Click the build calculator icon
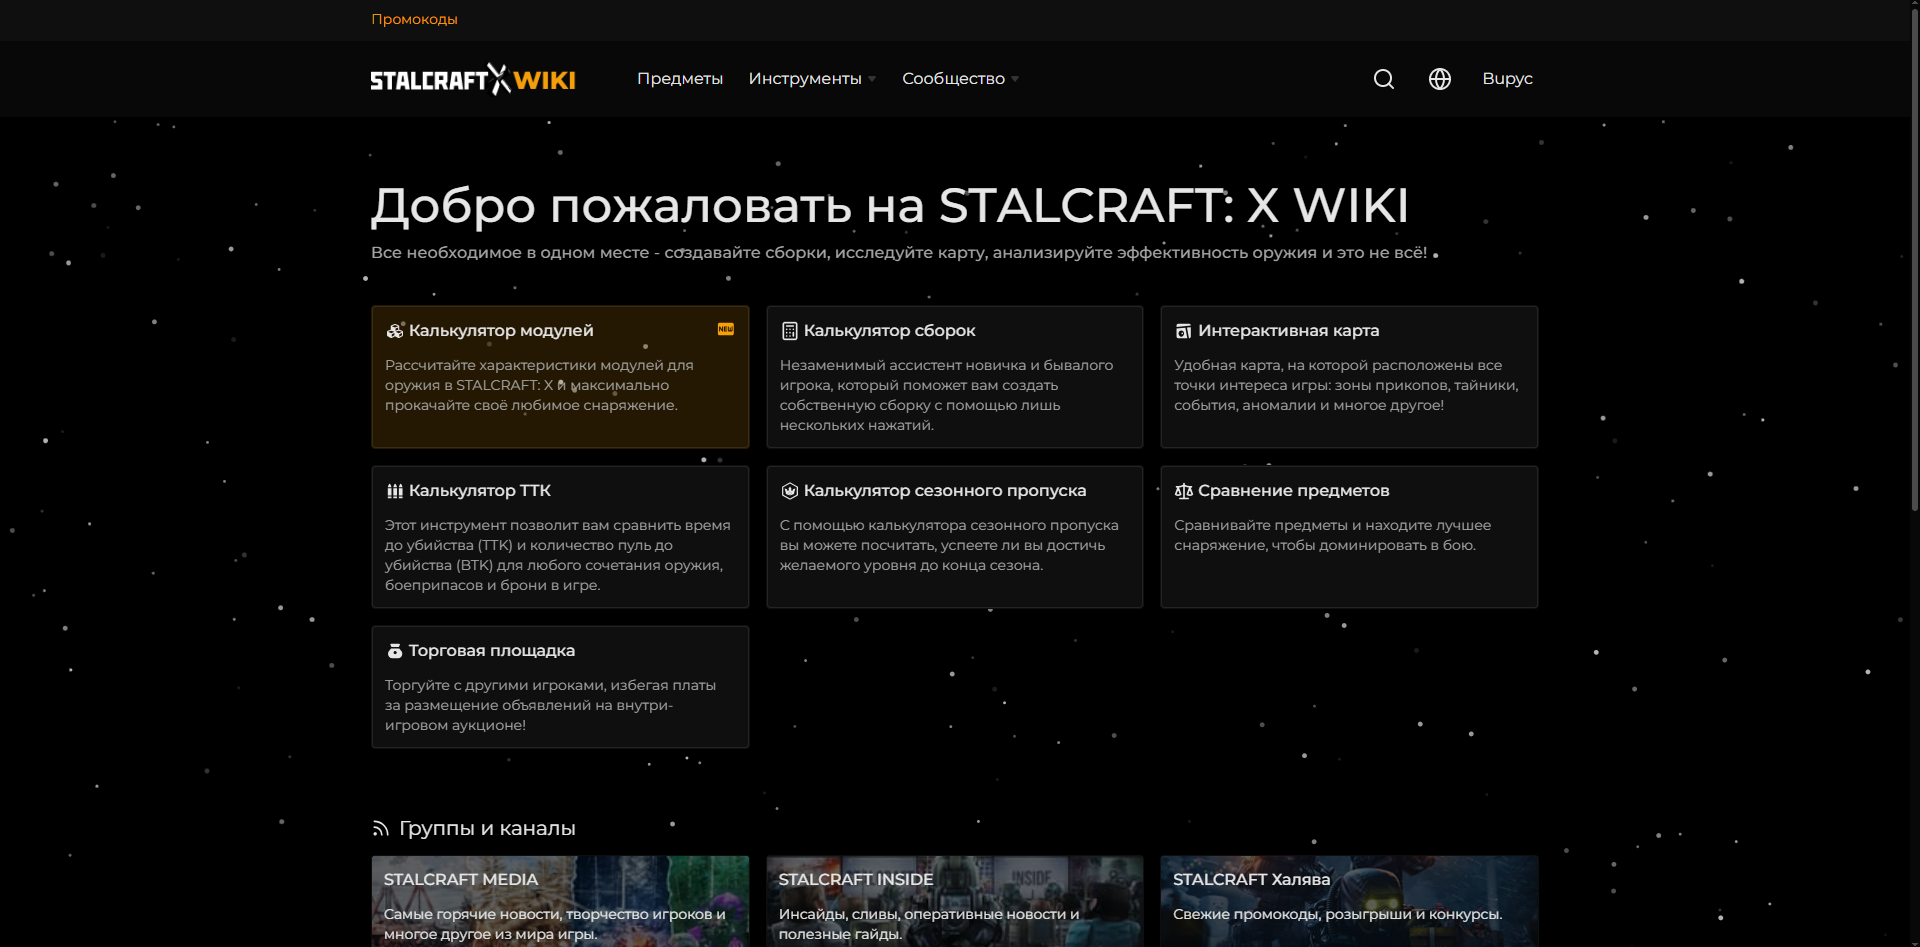This screenshot has width=1920, height=947. 789,331
